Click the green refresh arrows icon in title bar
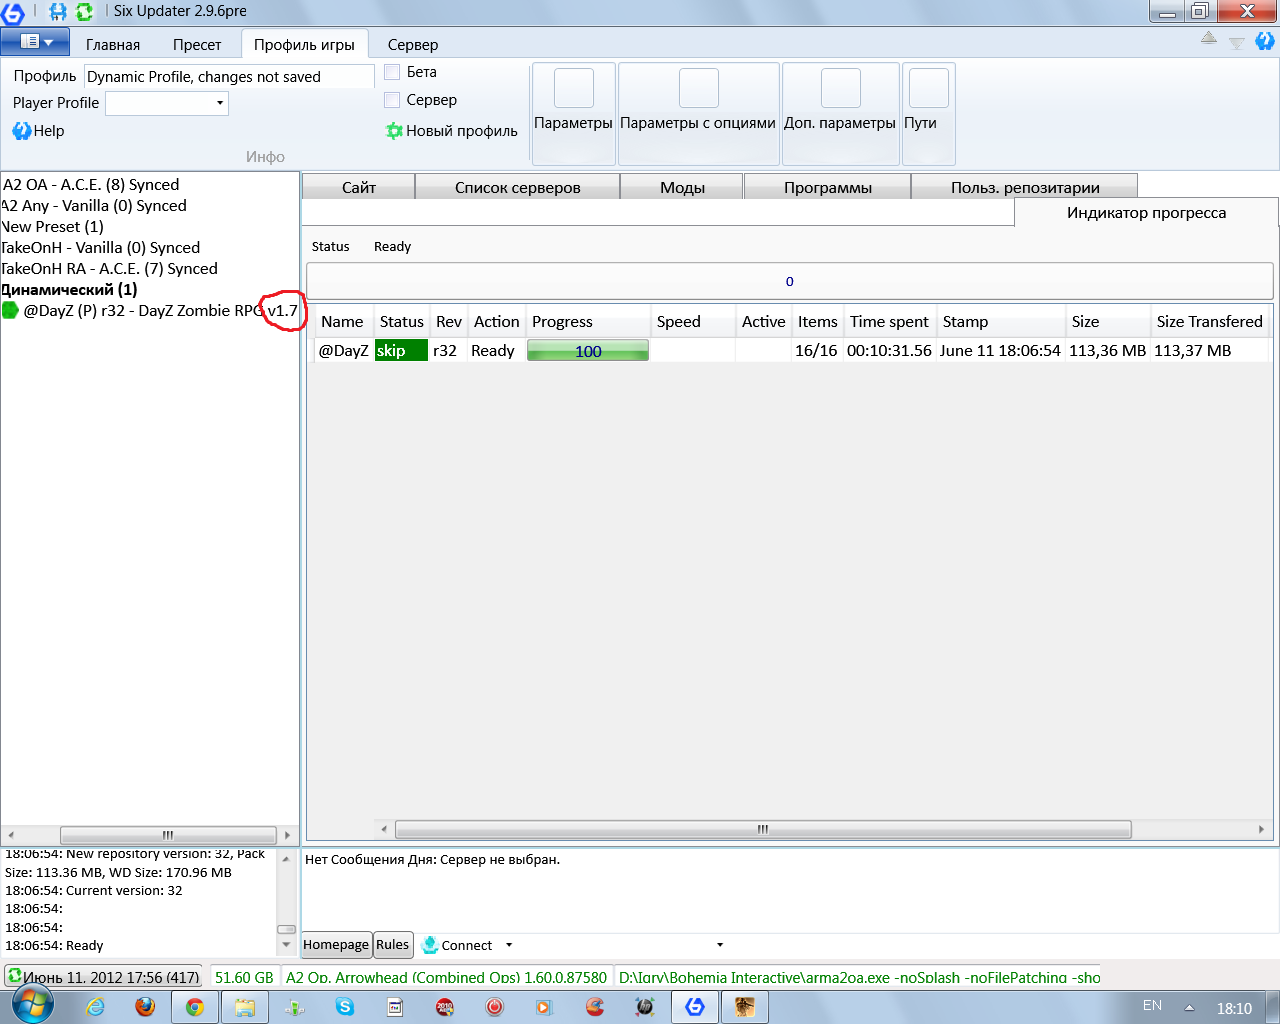This screenshot has height=1024, width=1280. point(84,12)
